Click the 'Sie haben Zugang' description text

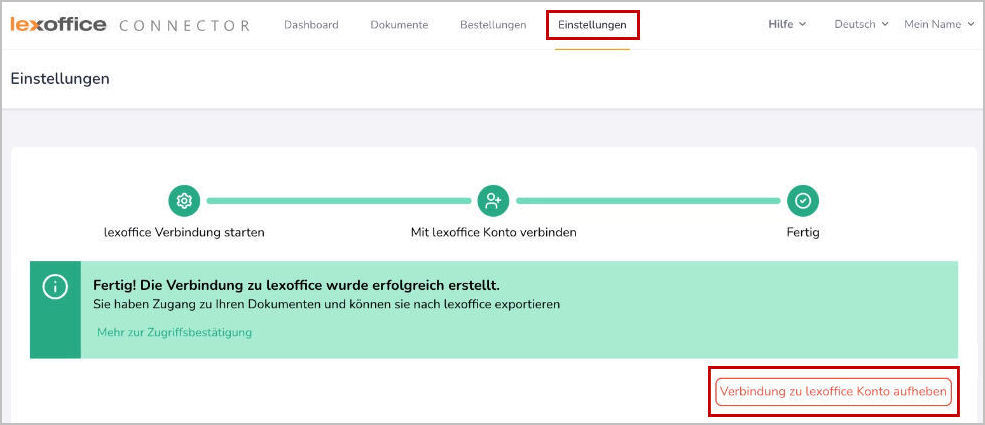tap(326, 304)
